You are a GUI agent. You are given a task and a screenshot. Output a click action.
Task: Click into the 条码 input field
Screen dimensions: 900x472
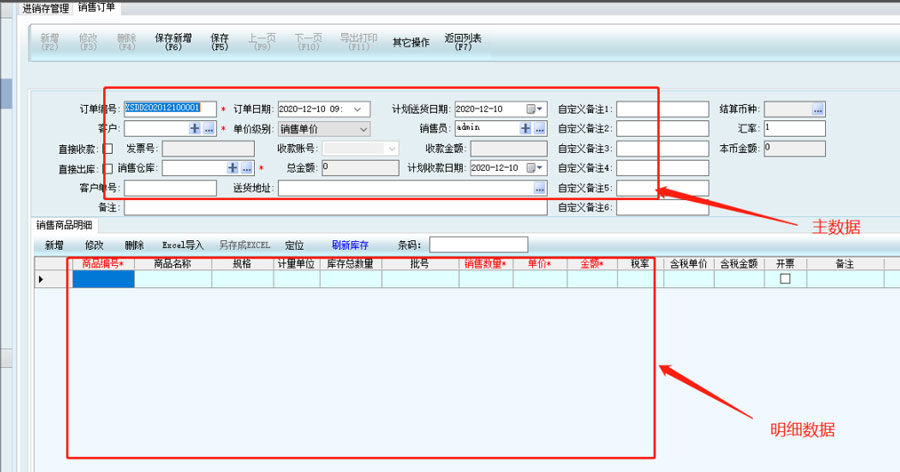[477, 245]
